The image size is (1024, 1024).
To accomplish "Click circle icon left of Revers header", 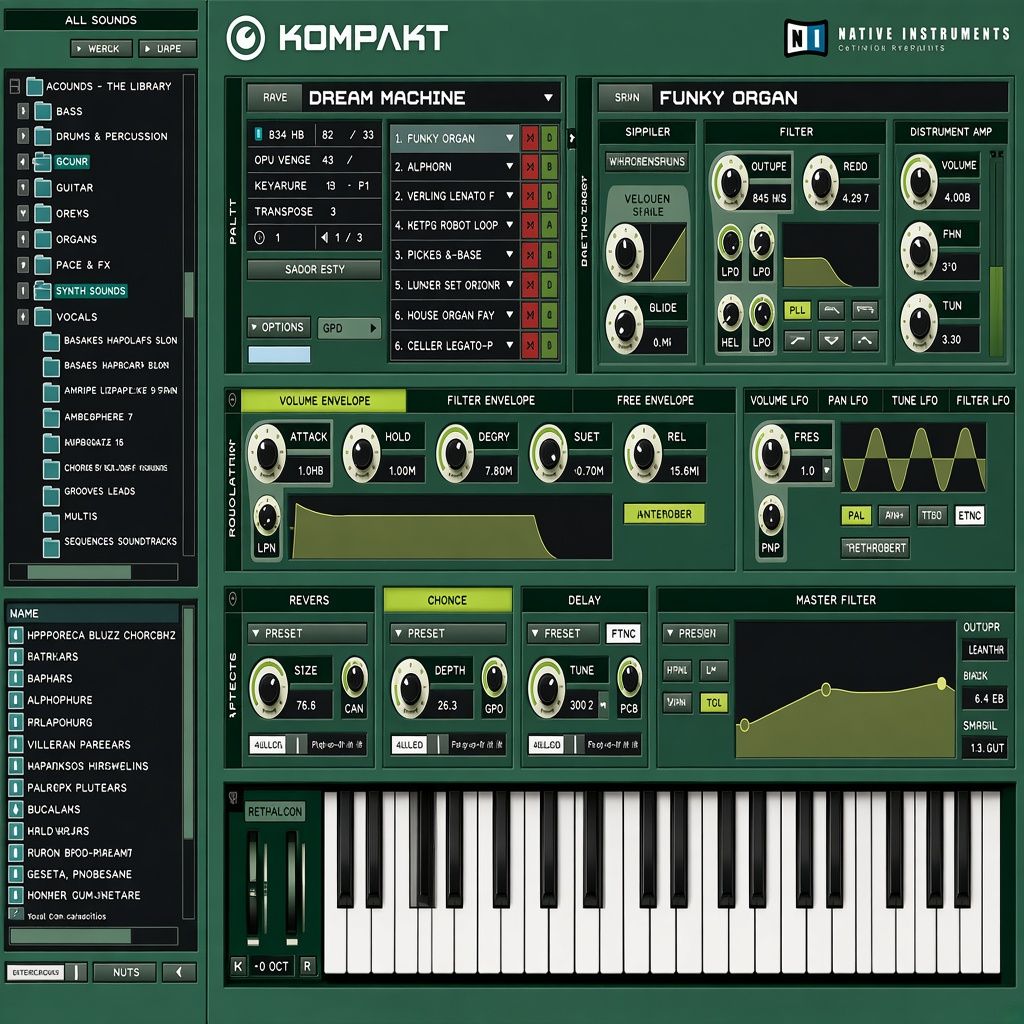I will 232,599.
